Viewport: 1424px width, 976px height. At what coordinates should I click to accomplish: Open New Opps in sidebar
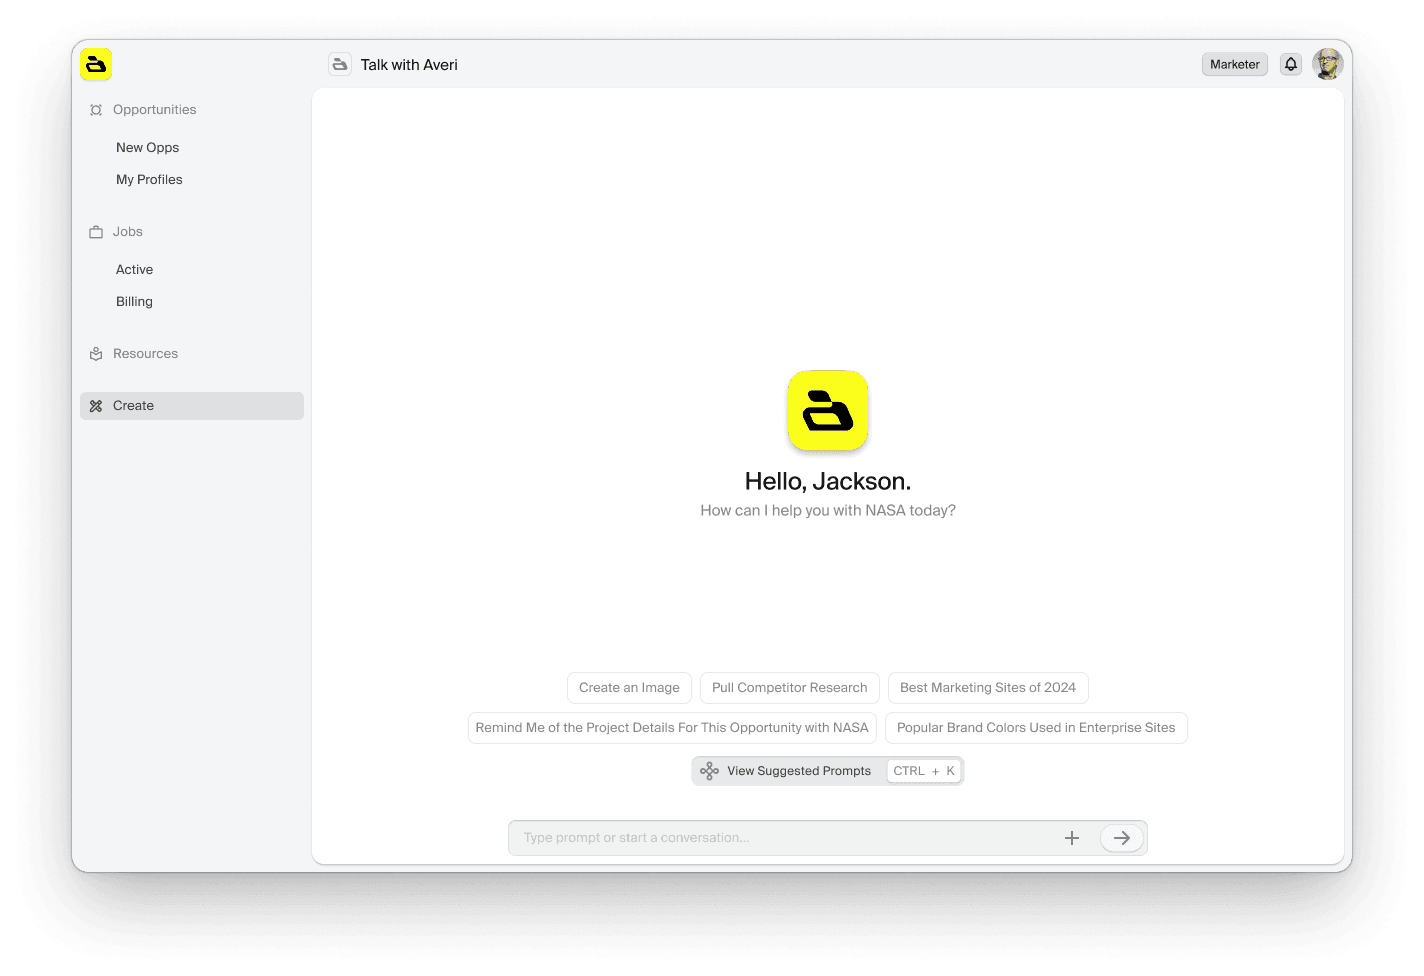coord(148,148)
